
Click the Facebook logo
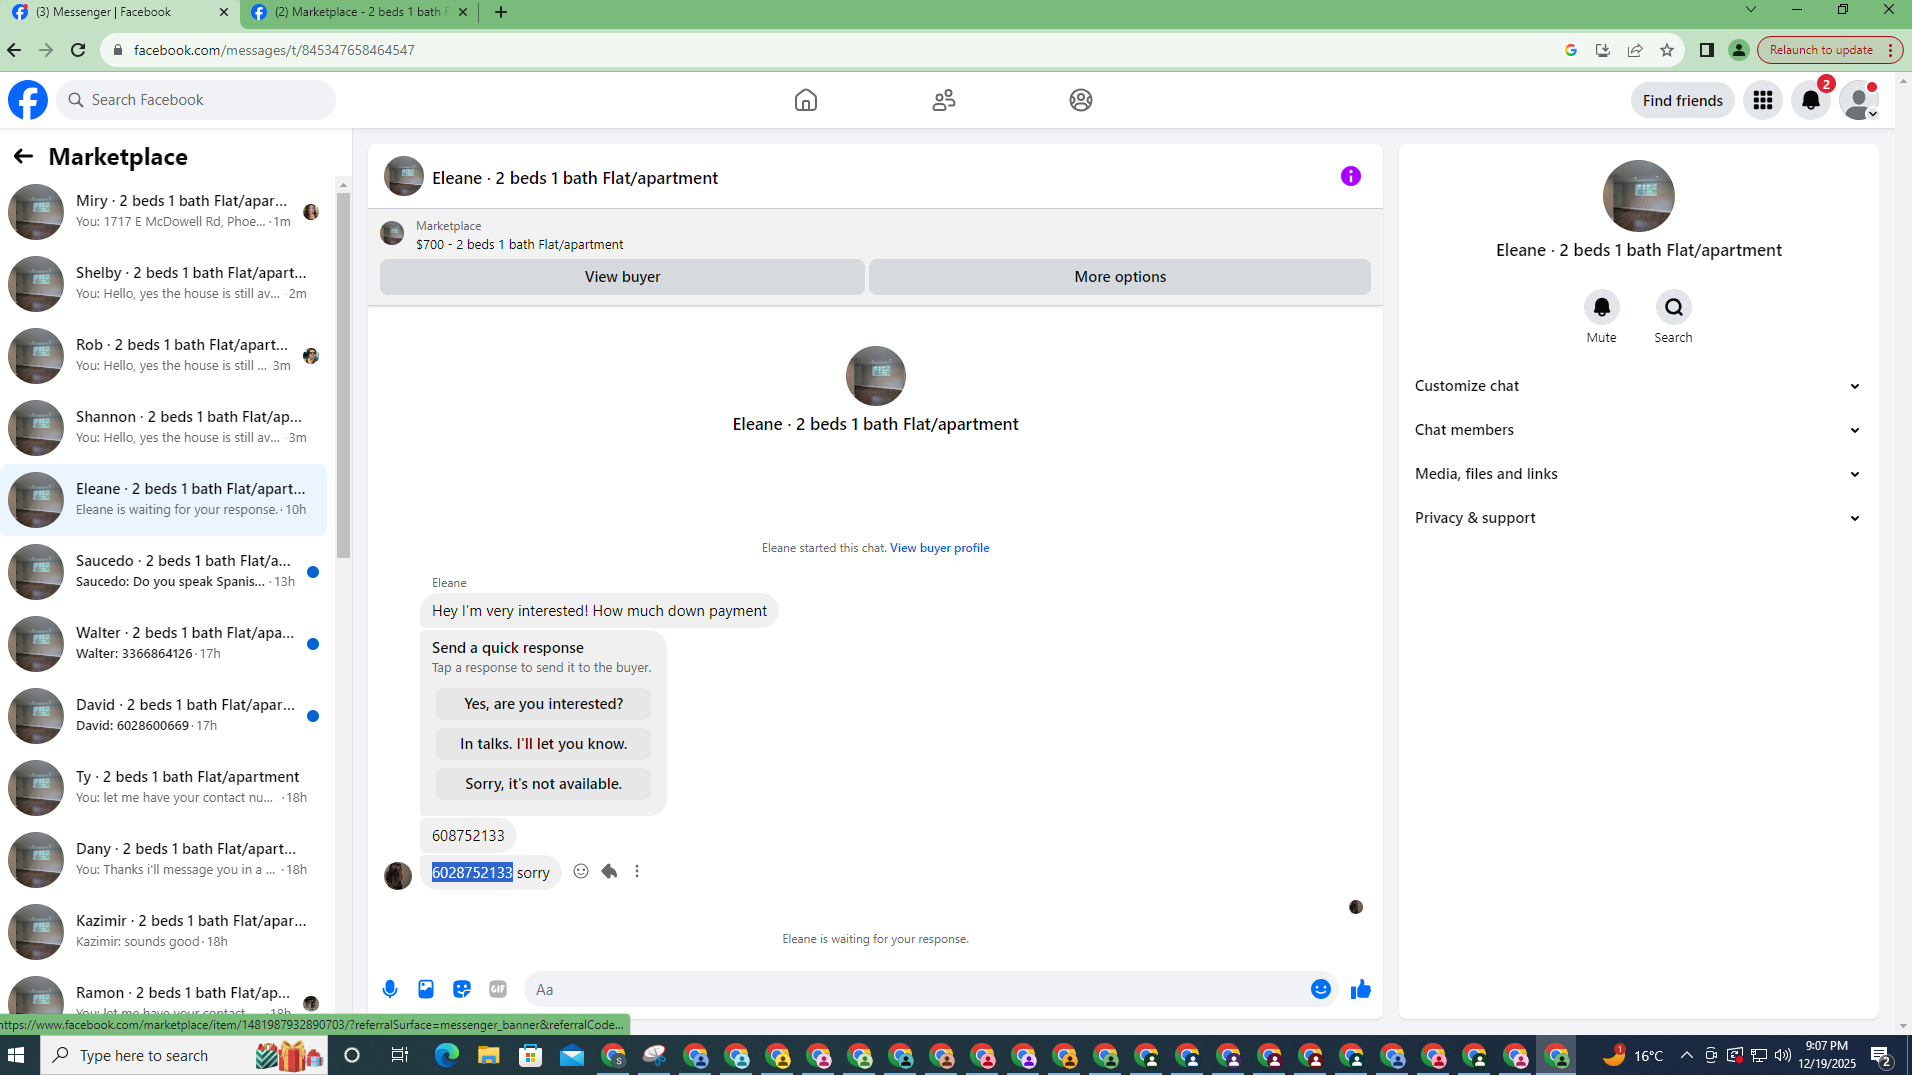[x=28, y=100]
